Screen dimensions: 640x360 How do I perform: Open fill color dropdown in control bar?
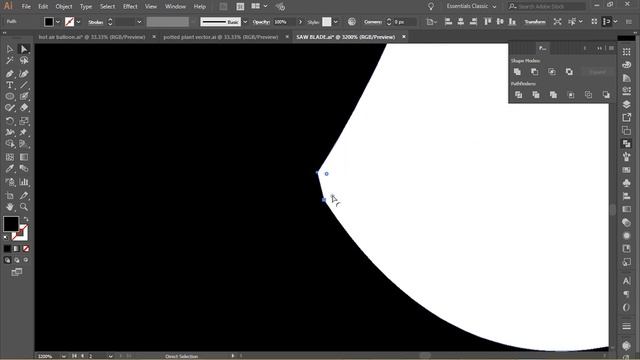click(58, 22)
